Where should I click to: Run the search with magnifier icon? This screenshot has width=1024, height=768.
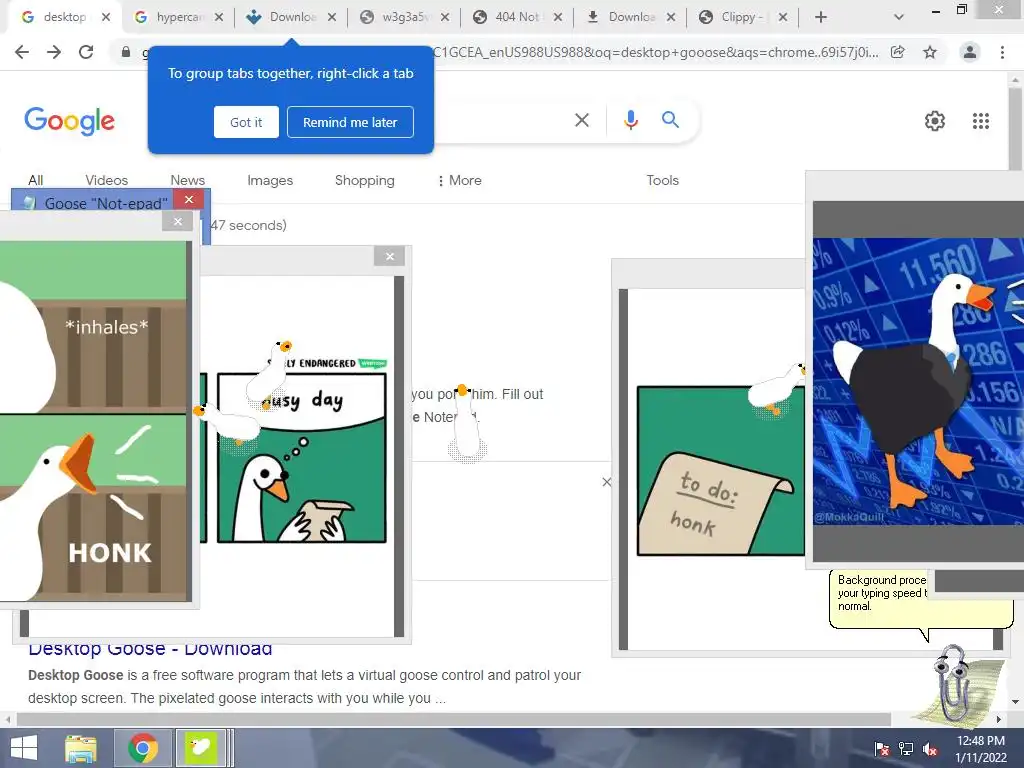tap(670, 120)
